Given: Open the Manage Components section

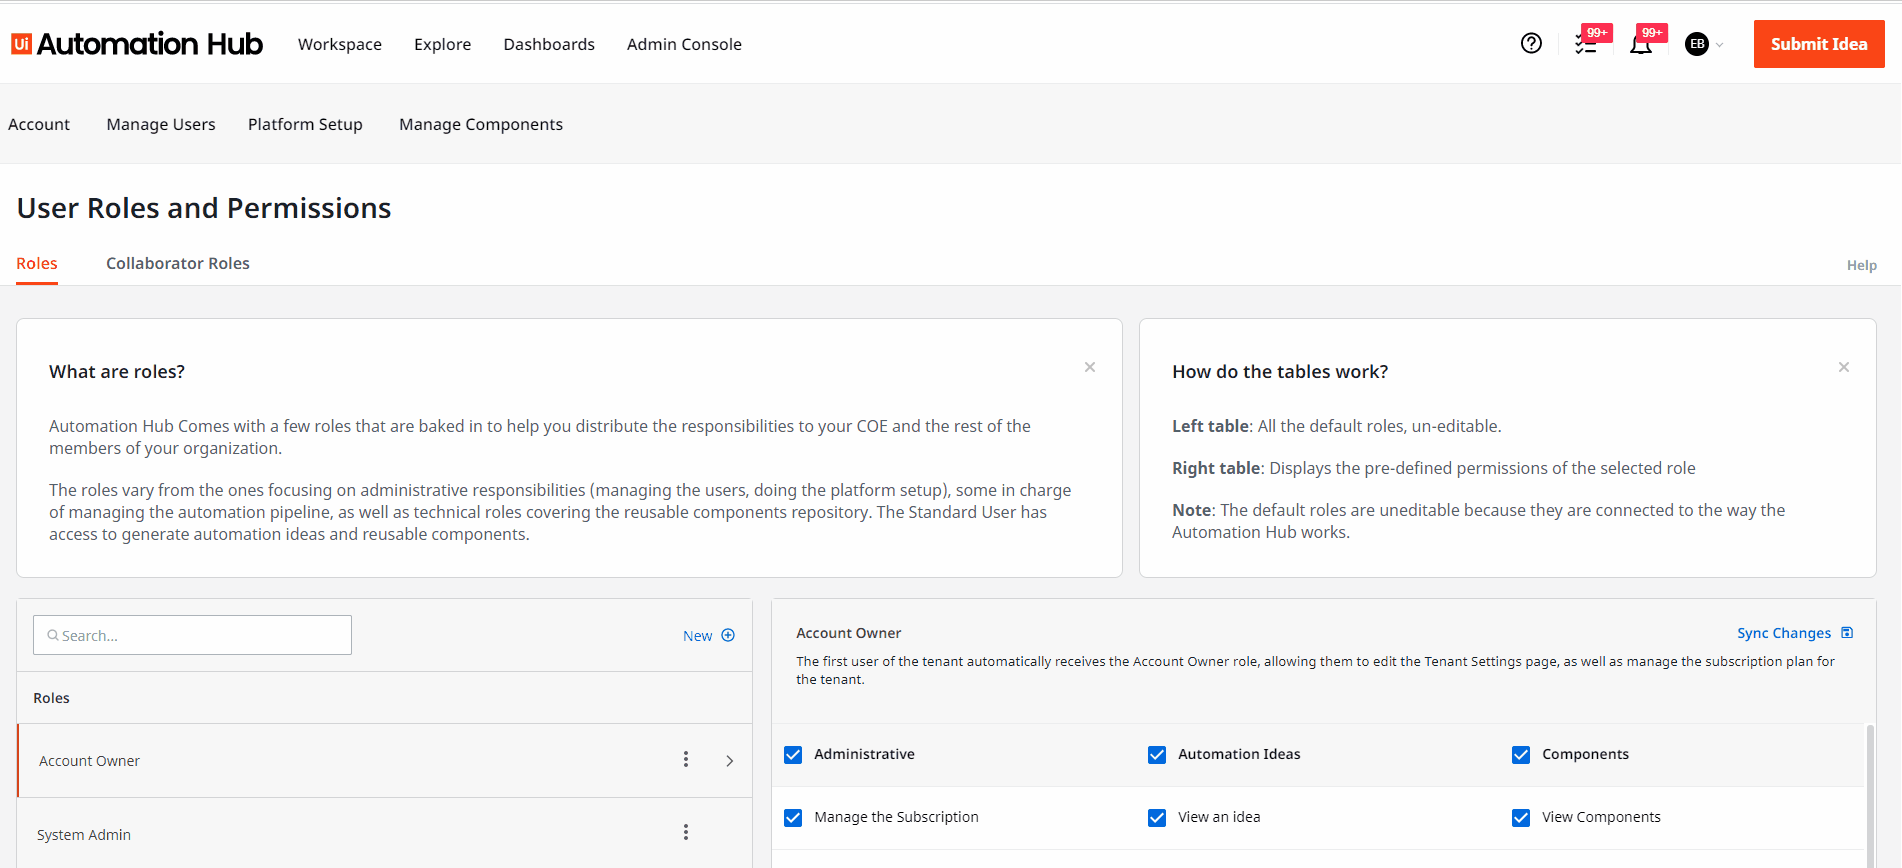Looking at the screenshot, I should [481, 124].
